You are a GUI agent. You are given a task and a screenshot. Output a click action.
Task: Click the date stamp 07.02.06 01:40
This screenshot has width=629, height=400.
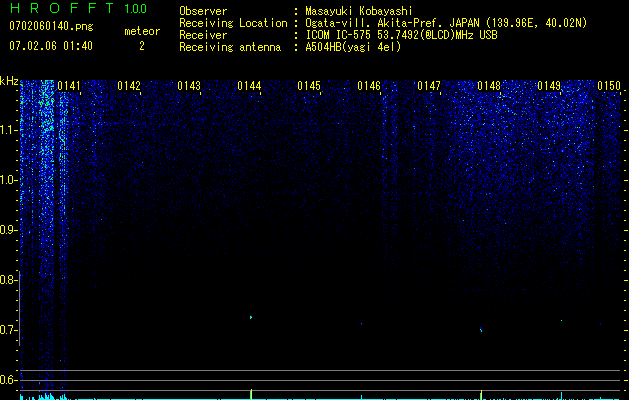tap(51, 46)
